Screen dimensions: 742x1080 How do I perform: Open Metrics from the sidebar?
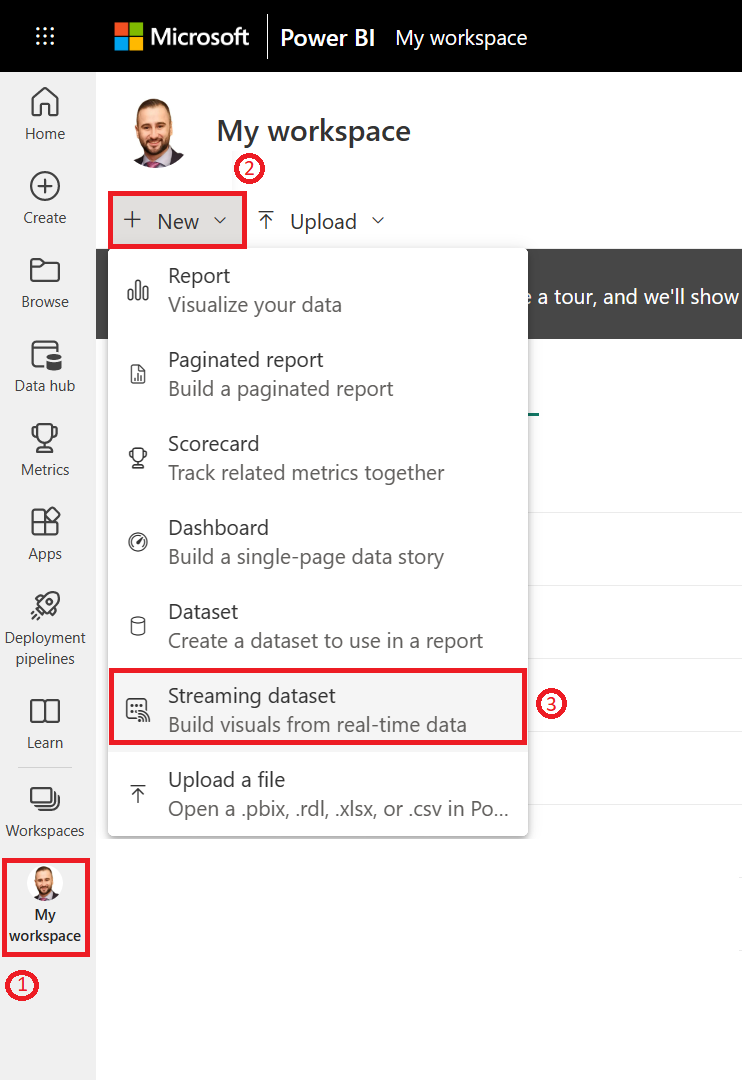tap(45, 450)
